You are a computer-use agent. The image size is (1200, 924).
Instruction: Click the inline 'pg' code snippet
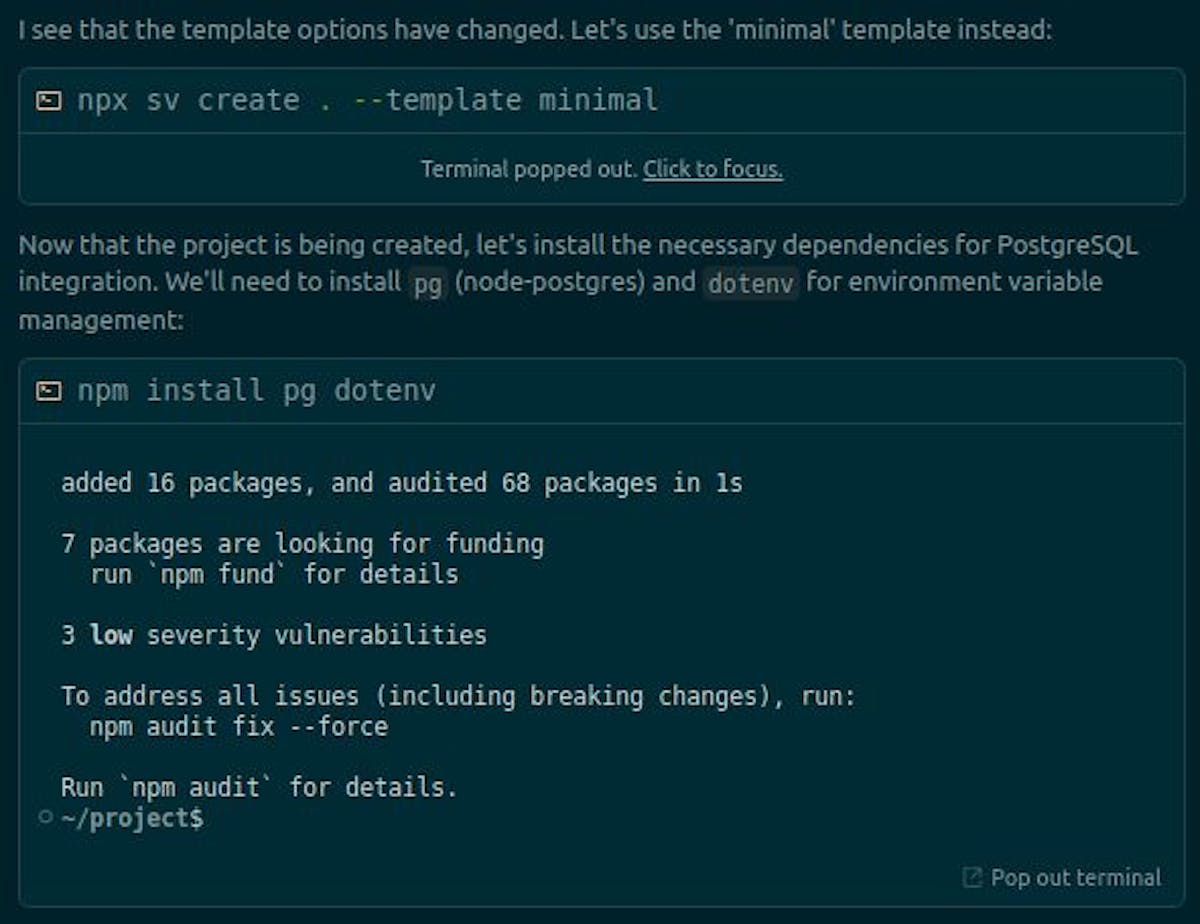coord(428,283)
